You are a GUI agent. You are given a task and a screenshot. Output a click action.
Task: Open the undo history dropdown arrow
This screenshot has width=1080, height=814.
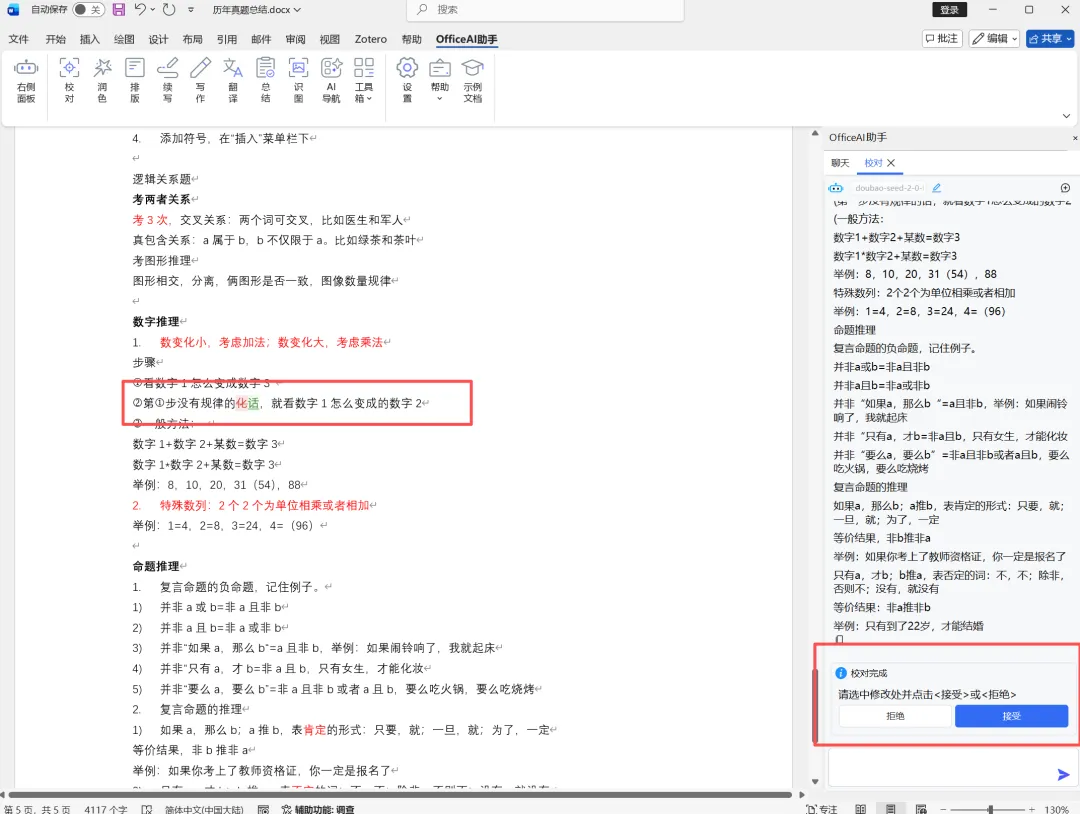pos(152,10)
